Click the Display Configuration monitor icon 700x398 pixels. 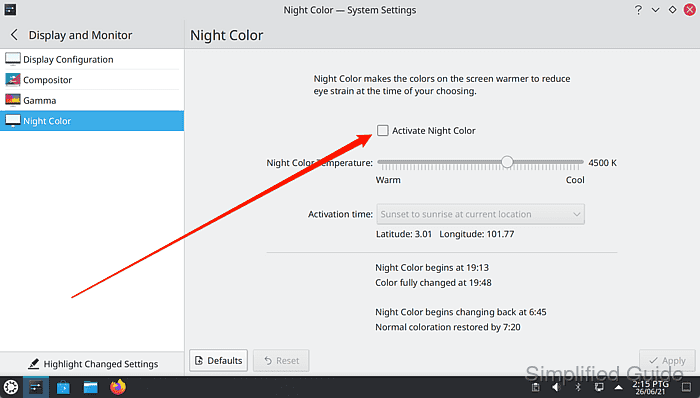tap(12, 59)
